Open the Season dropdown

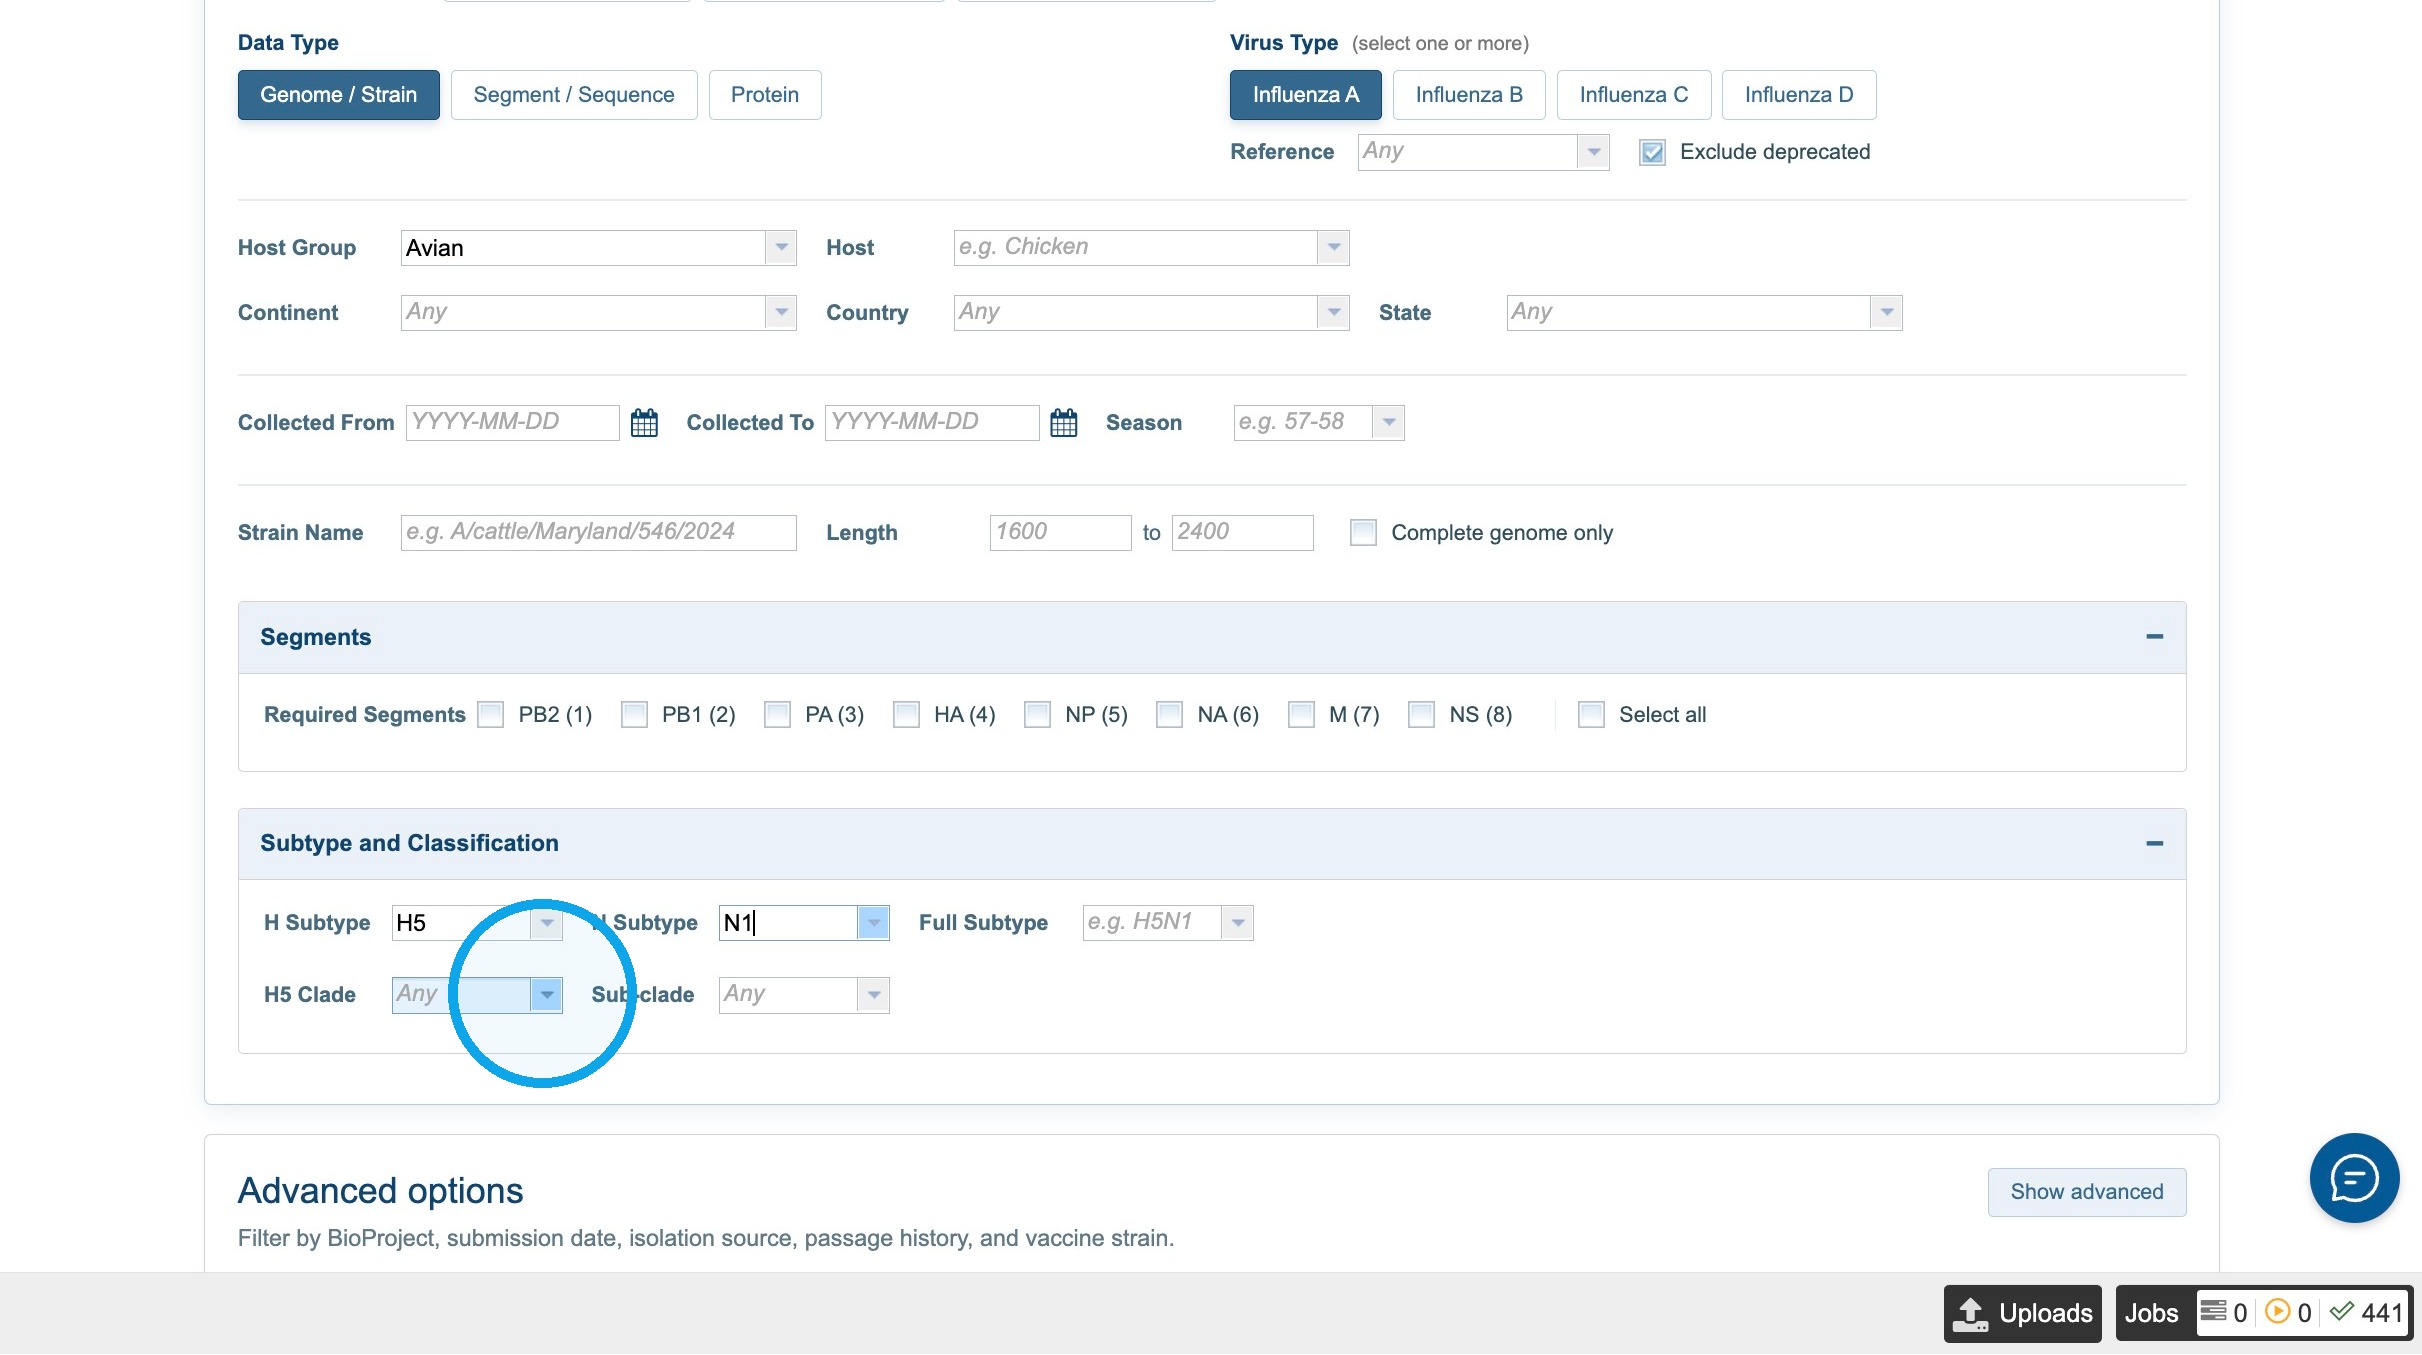pyautogui.click(x=1388, y=422)
